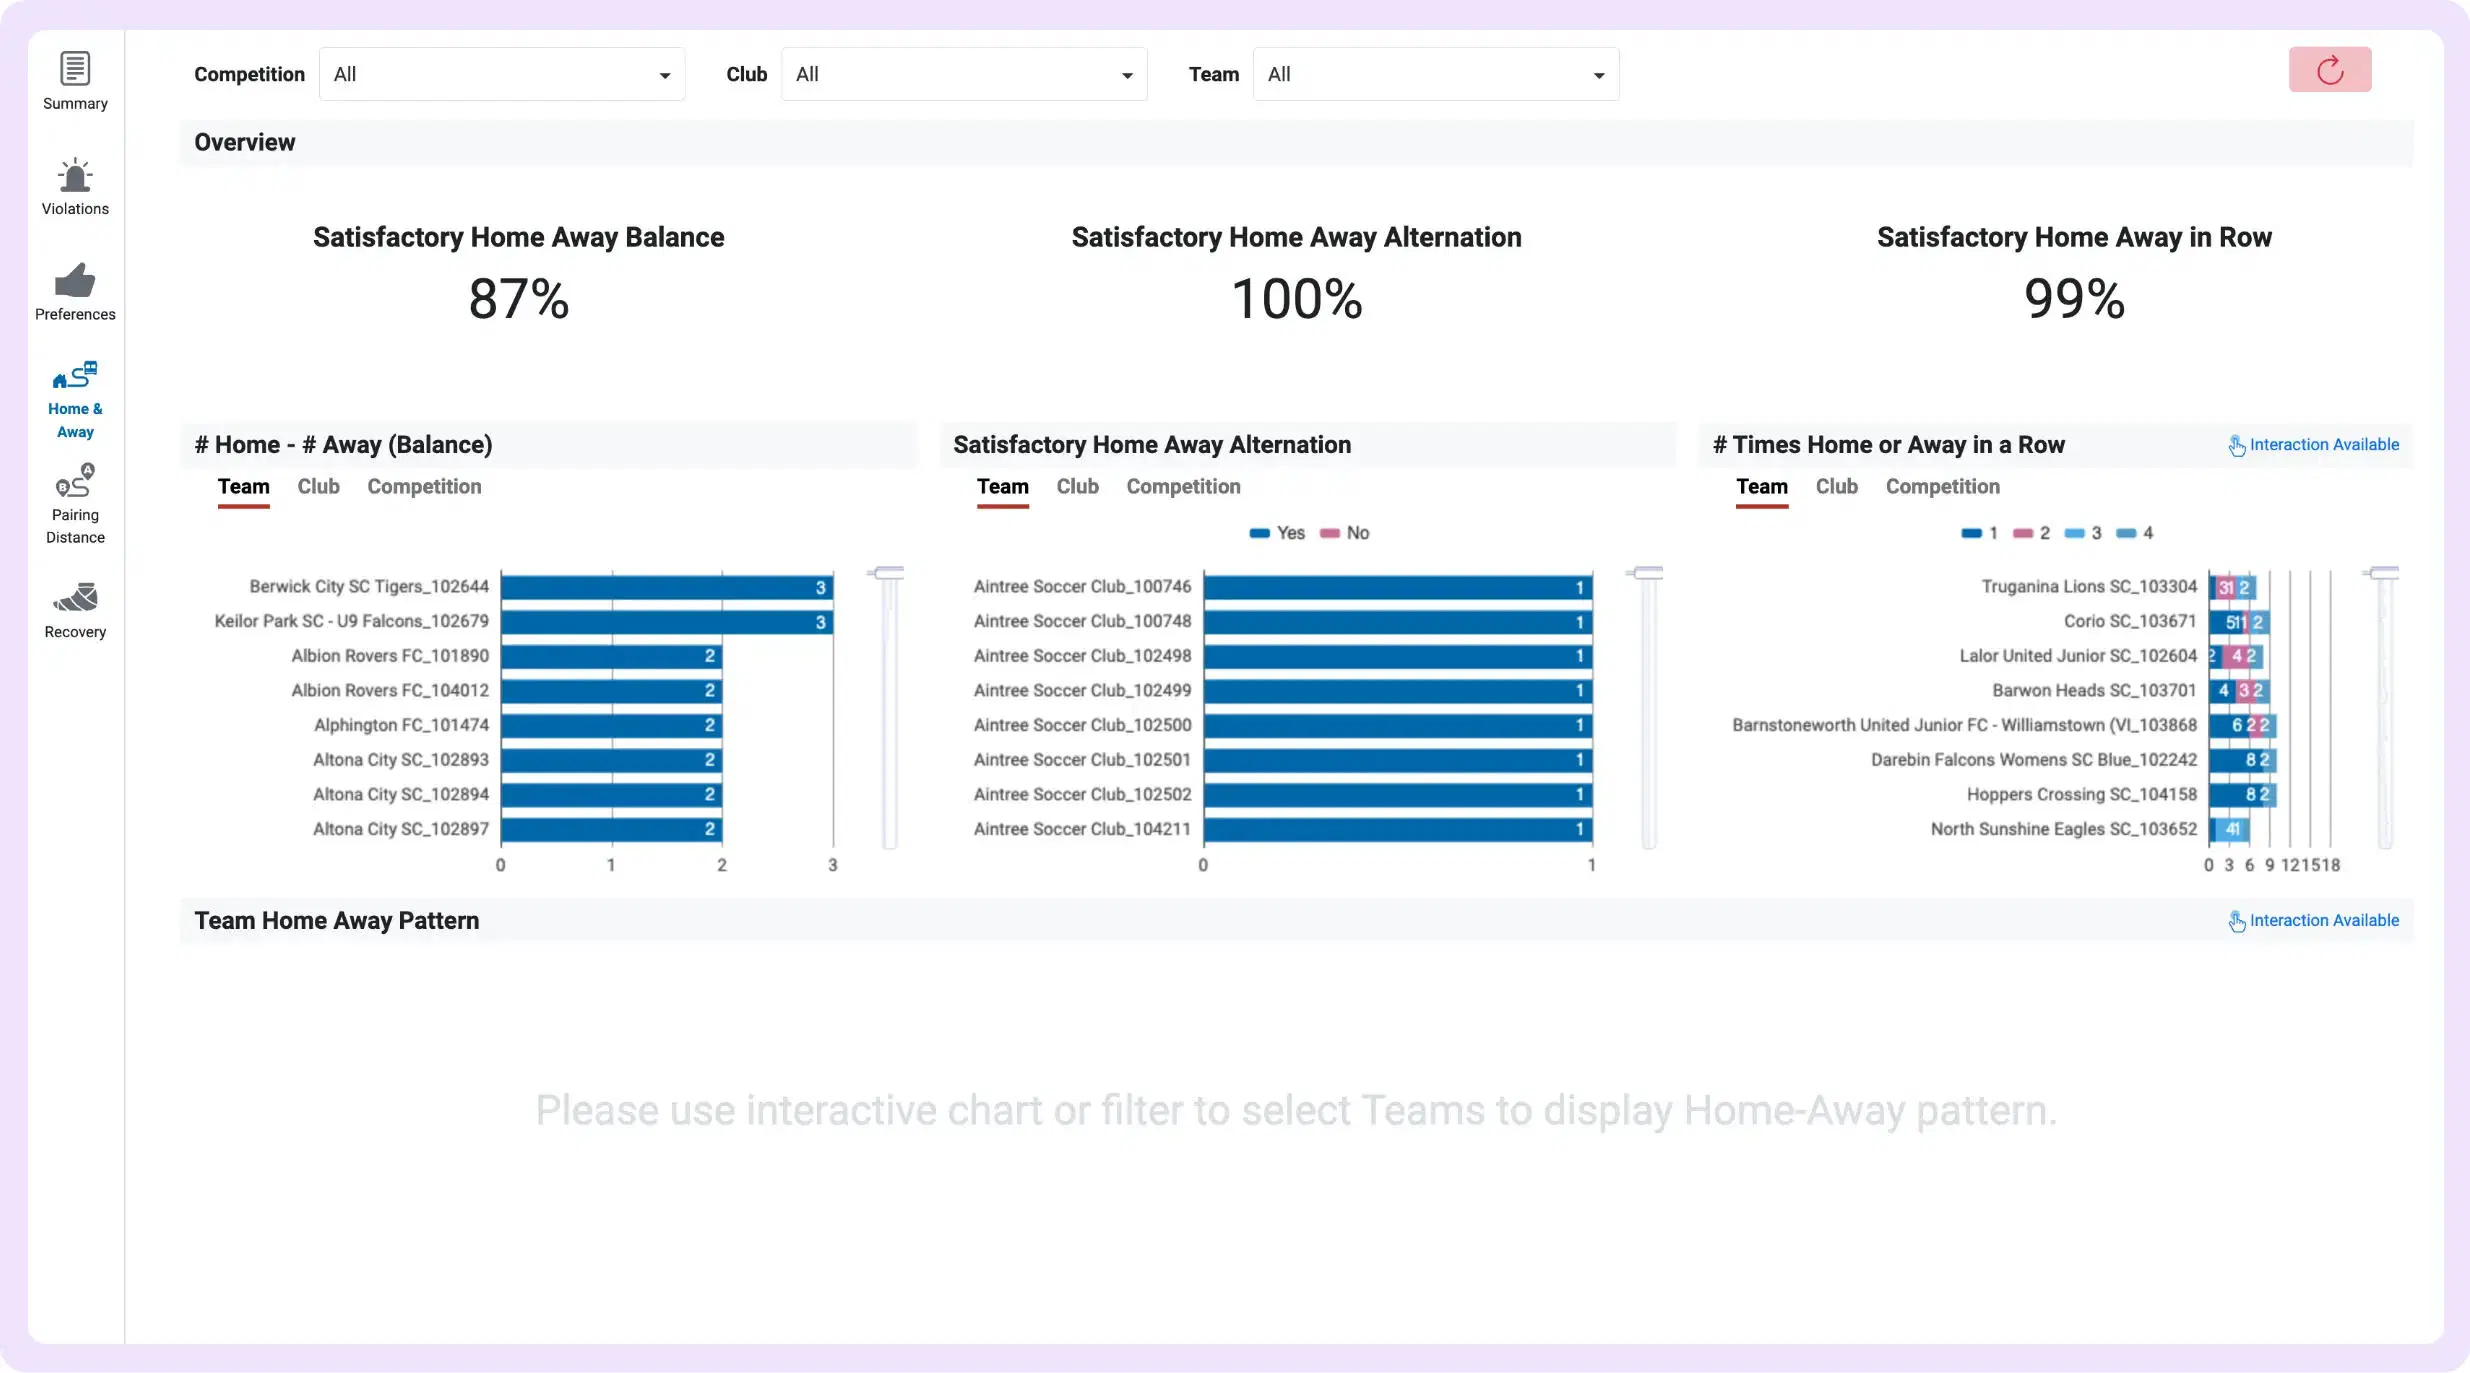Switch Alternation chart to Competition tab
This screenshot has width=2470, height=1373.
1183,487
